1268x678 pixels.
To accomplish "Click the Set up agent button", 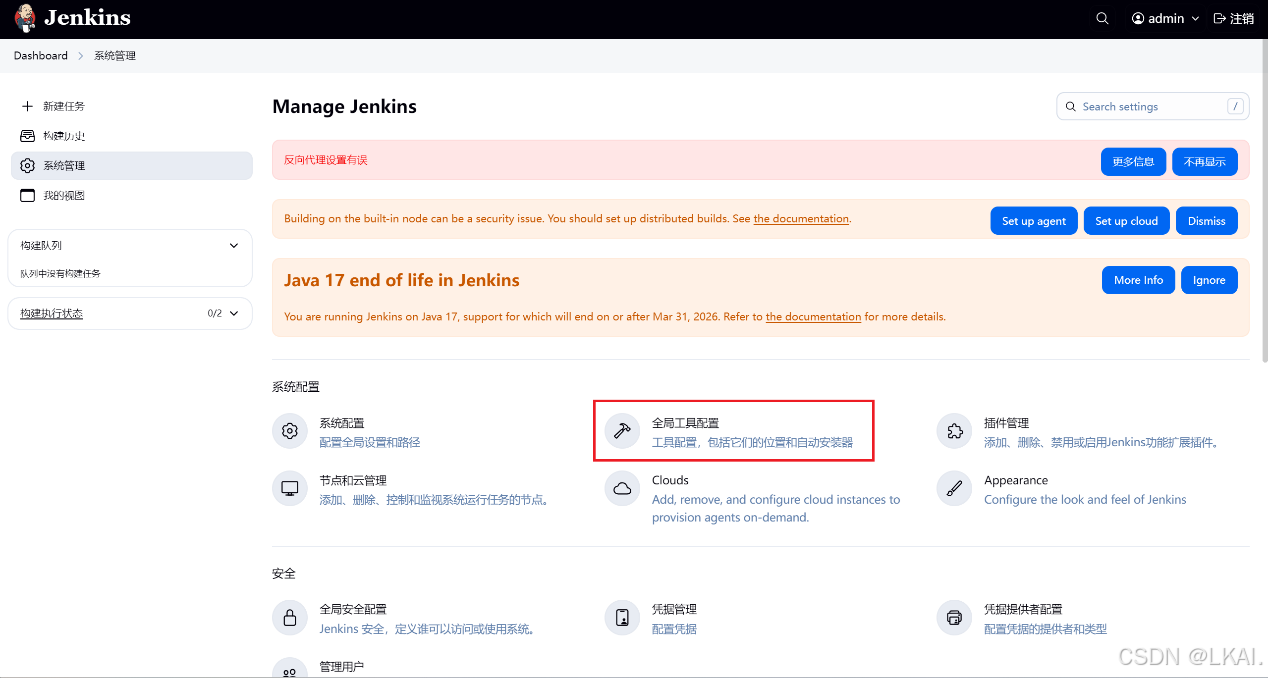I will click(x=1034, y=221).
